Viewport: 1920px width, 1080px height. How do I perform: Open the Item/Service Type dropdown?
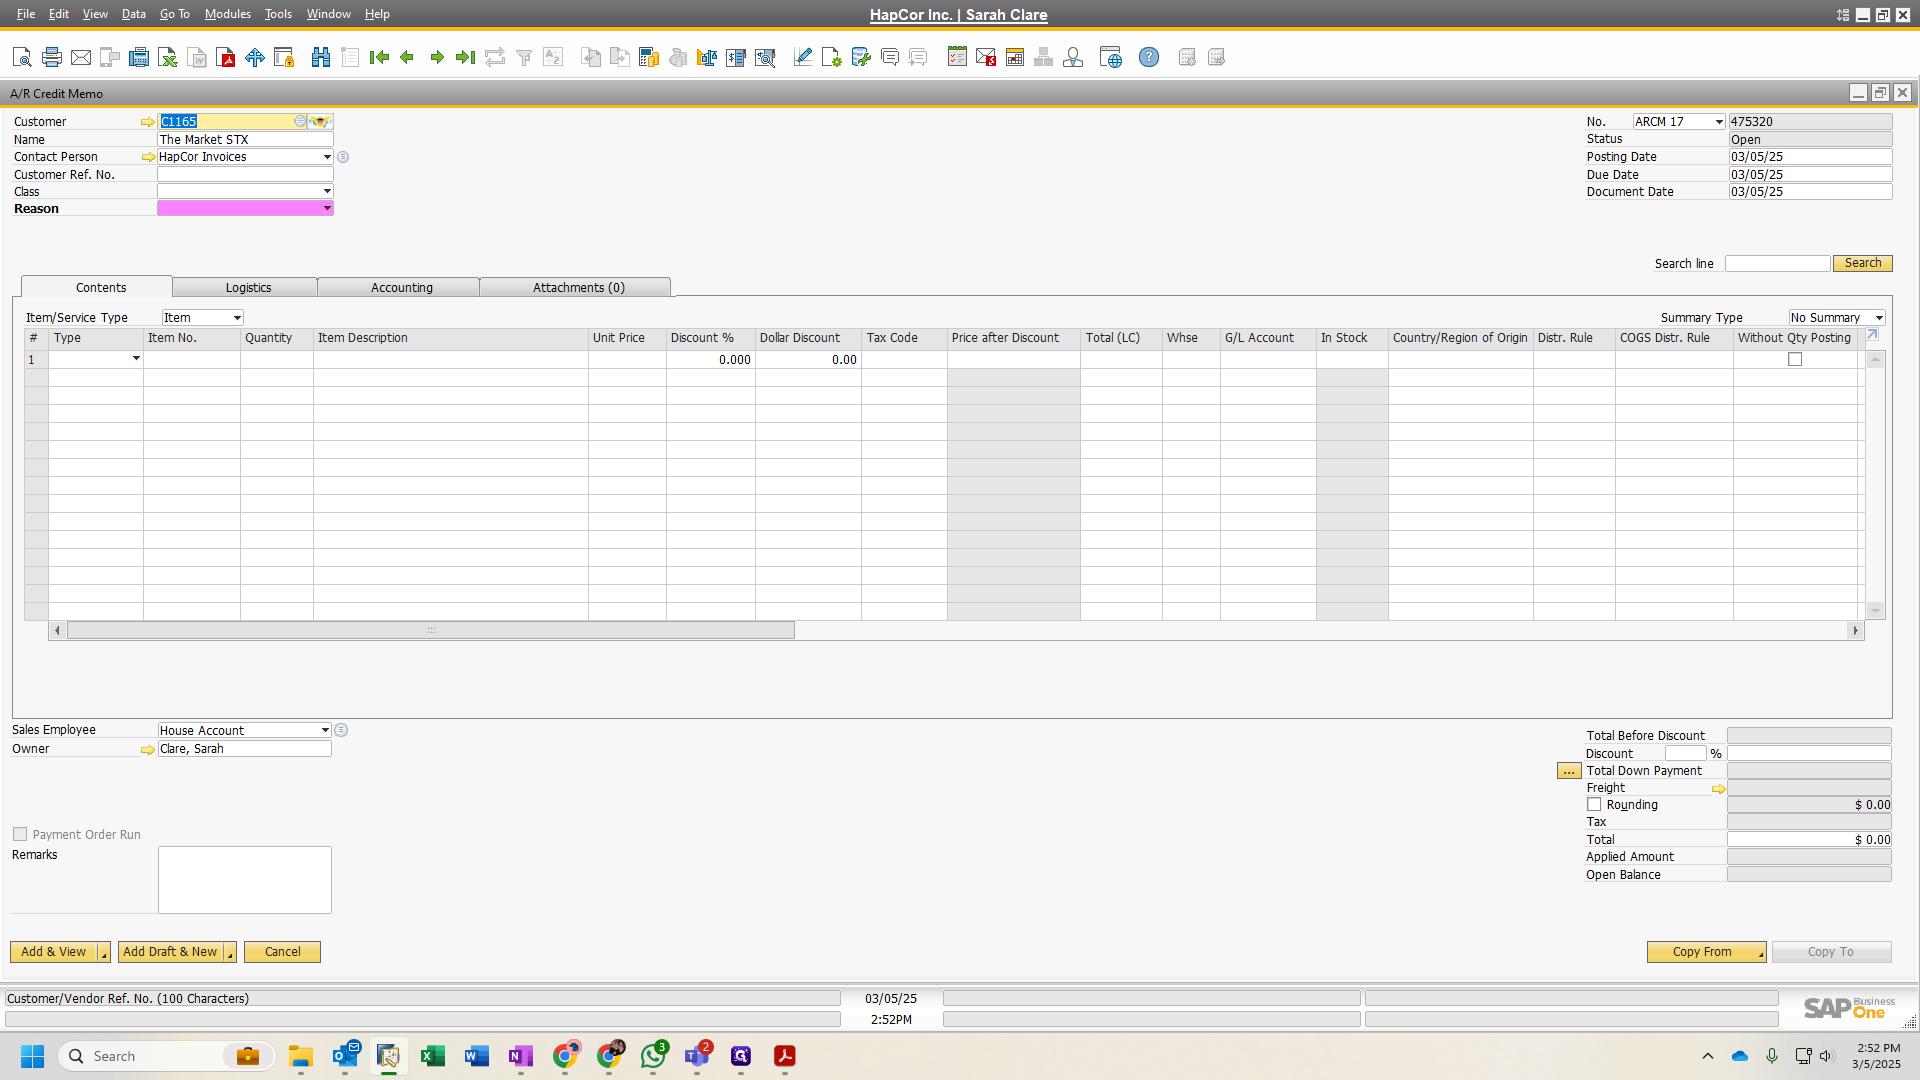(237, 318)
